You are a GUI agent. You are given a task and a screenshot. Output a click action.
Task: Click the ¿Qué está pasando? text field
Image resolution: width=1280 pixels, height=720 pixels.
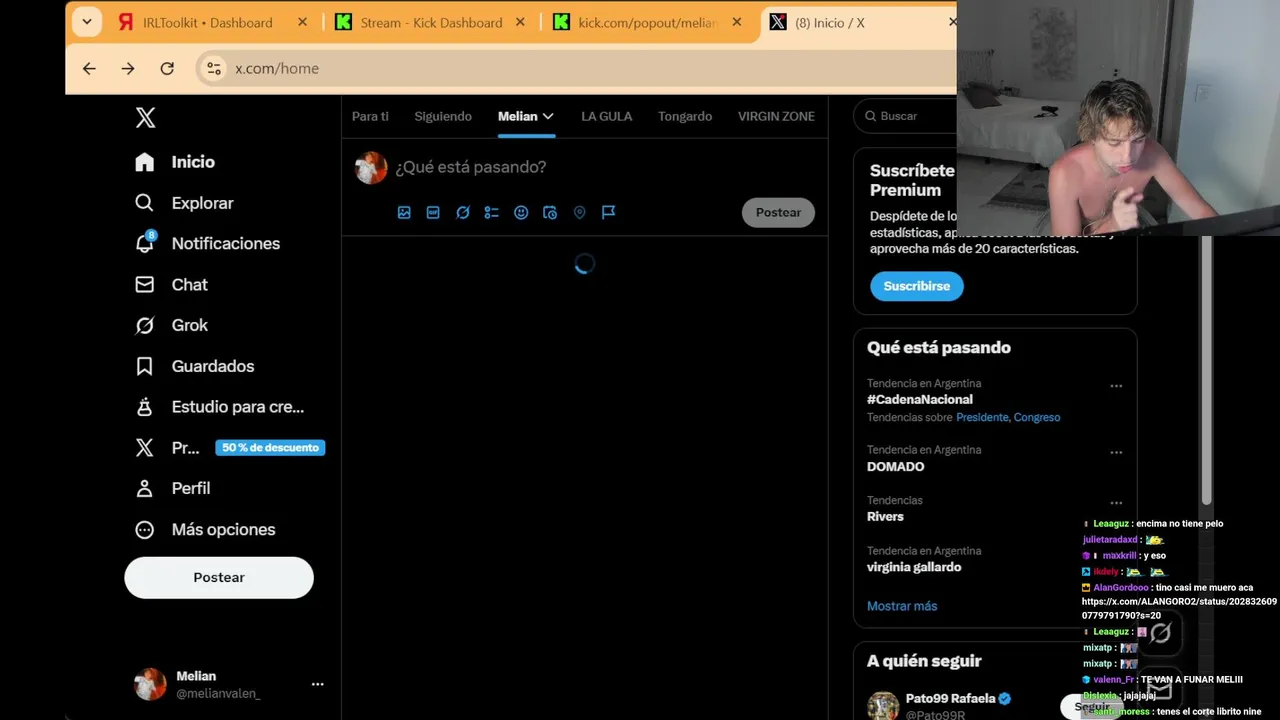point(470,167)
